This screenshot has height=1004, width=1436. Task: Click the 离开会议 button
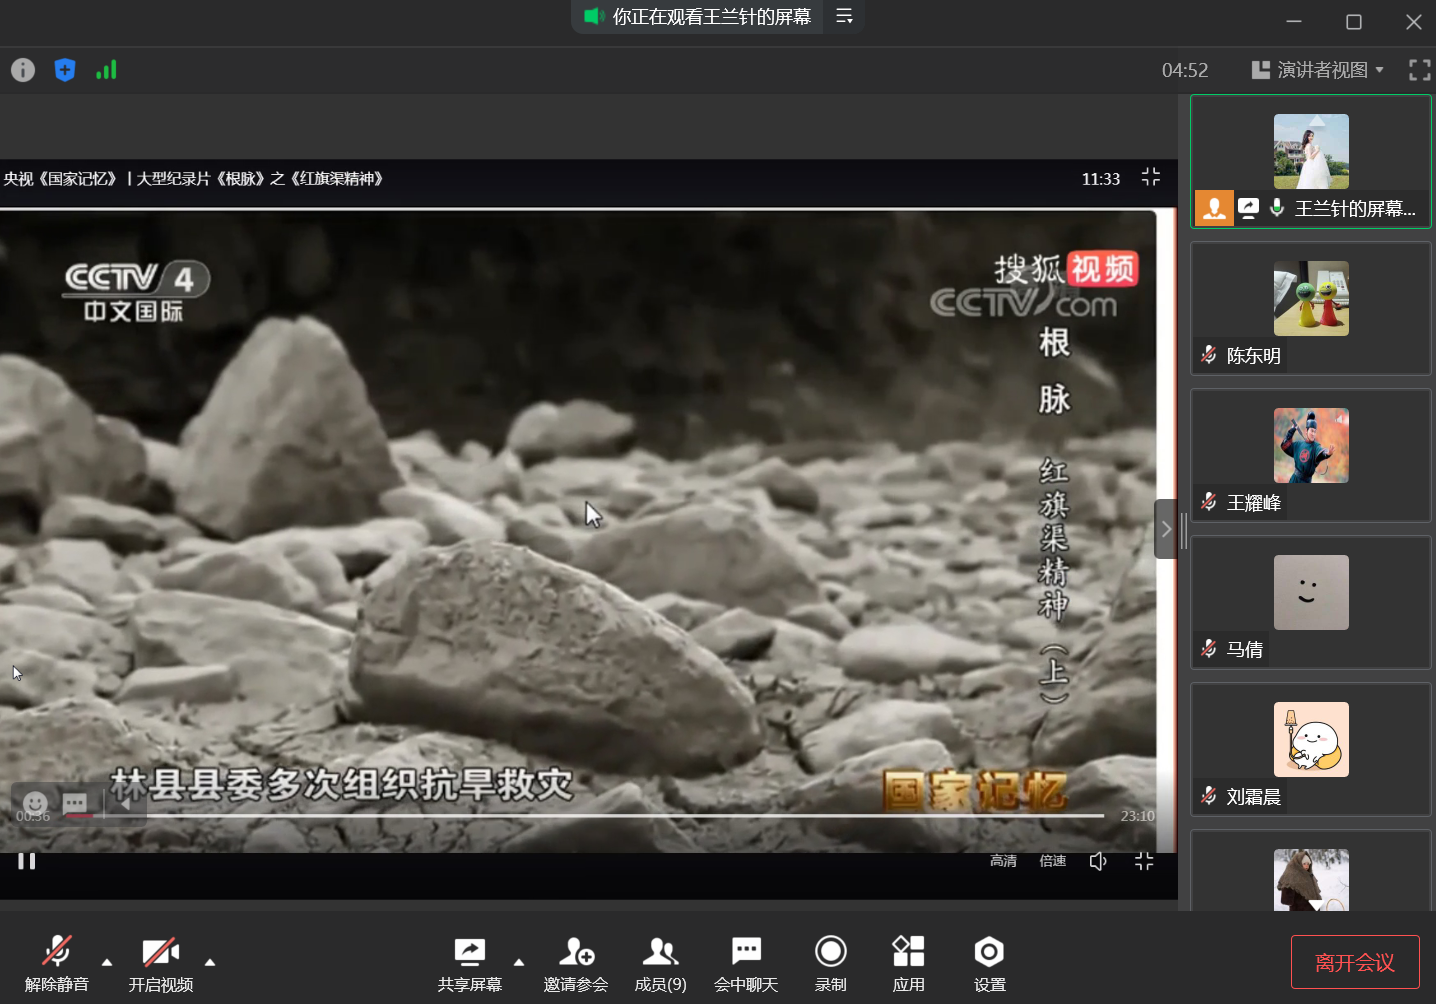point(1355,962)
